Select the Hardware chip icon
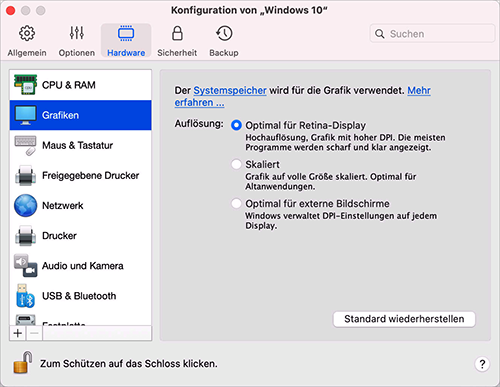The image size is (500, 387). click(126, 33)
